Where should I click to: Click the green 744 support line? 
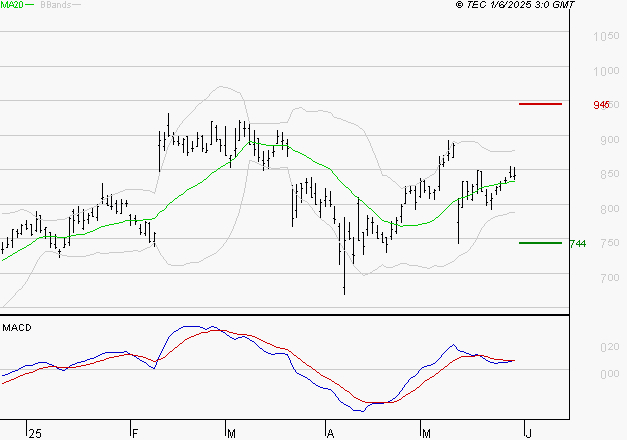(540, 242)
